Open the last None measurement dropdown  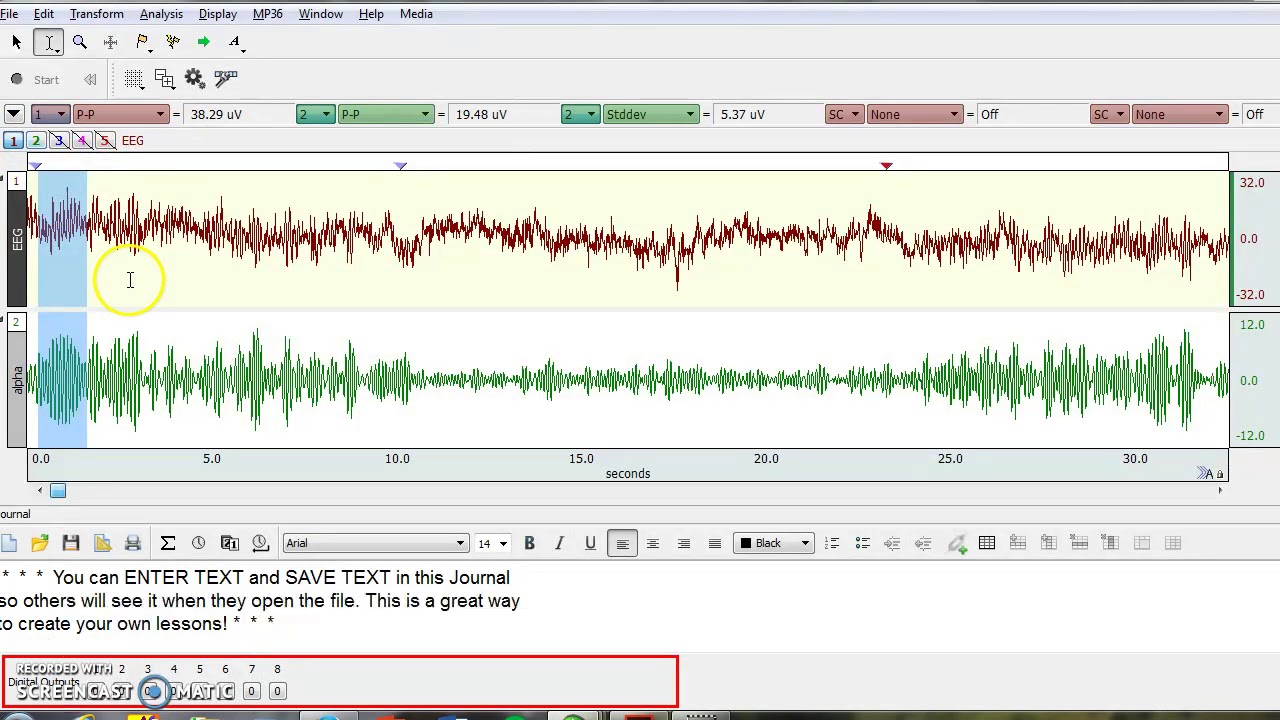(x=1180, y=115)
